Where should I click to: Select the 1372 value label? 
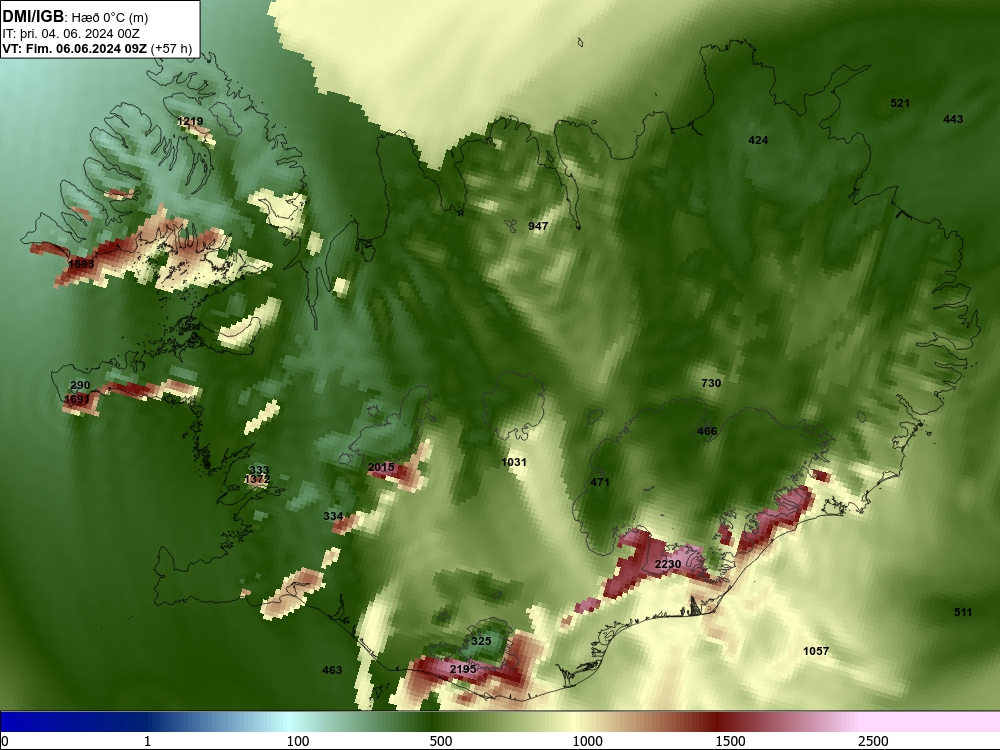coord(257,479)
